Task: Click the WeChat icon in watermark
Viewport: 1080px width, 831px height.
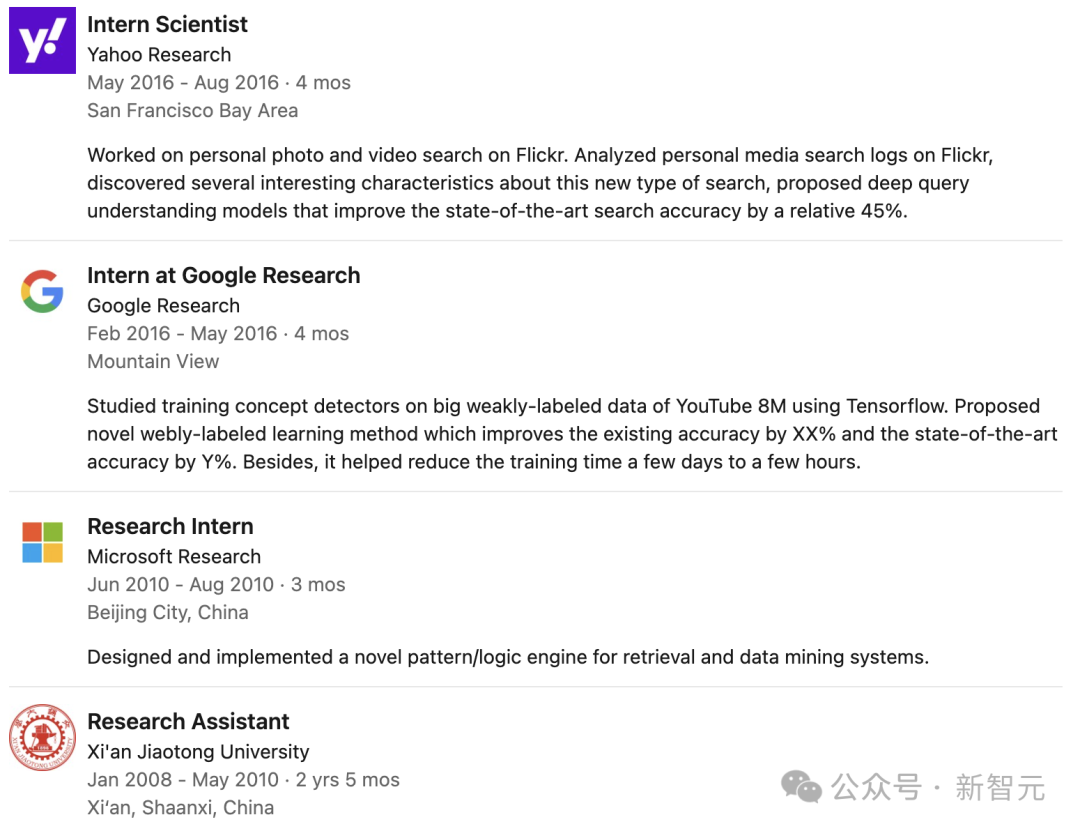Action: (x=801, y=786)
